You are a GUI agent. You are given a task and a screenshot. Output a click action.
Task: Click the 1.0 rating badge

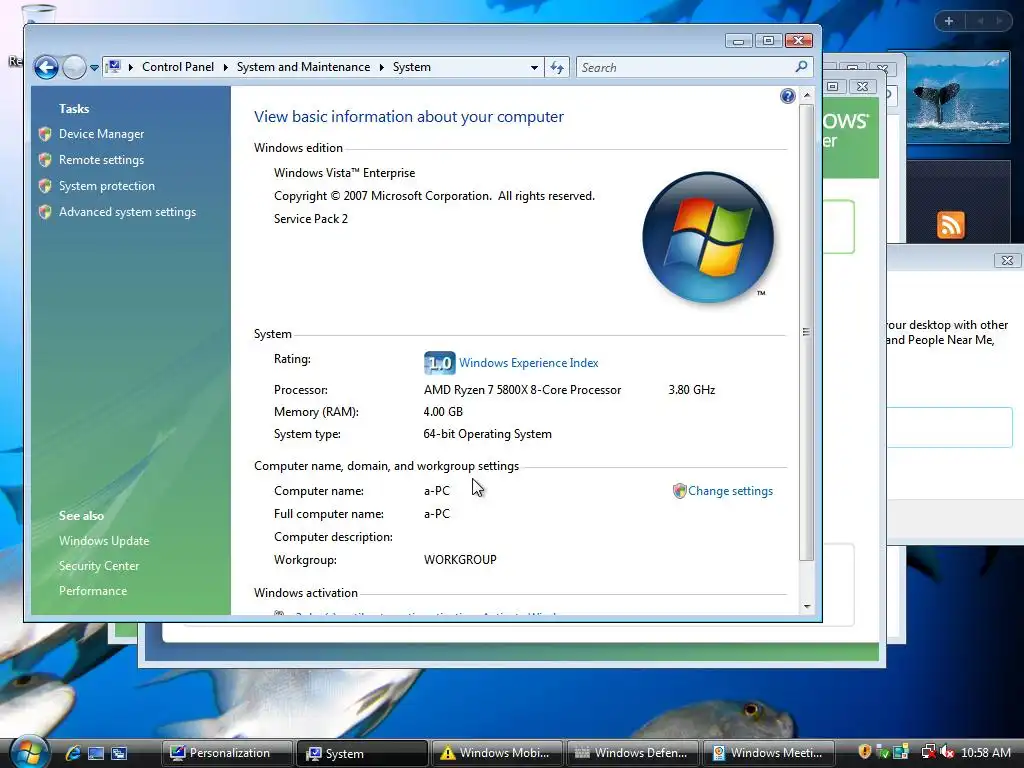coord(440,363)
